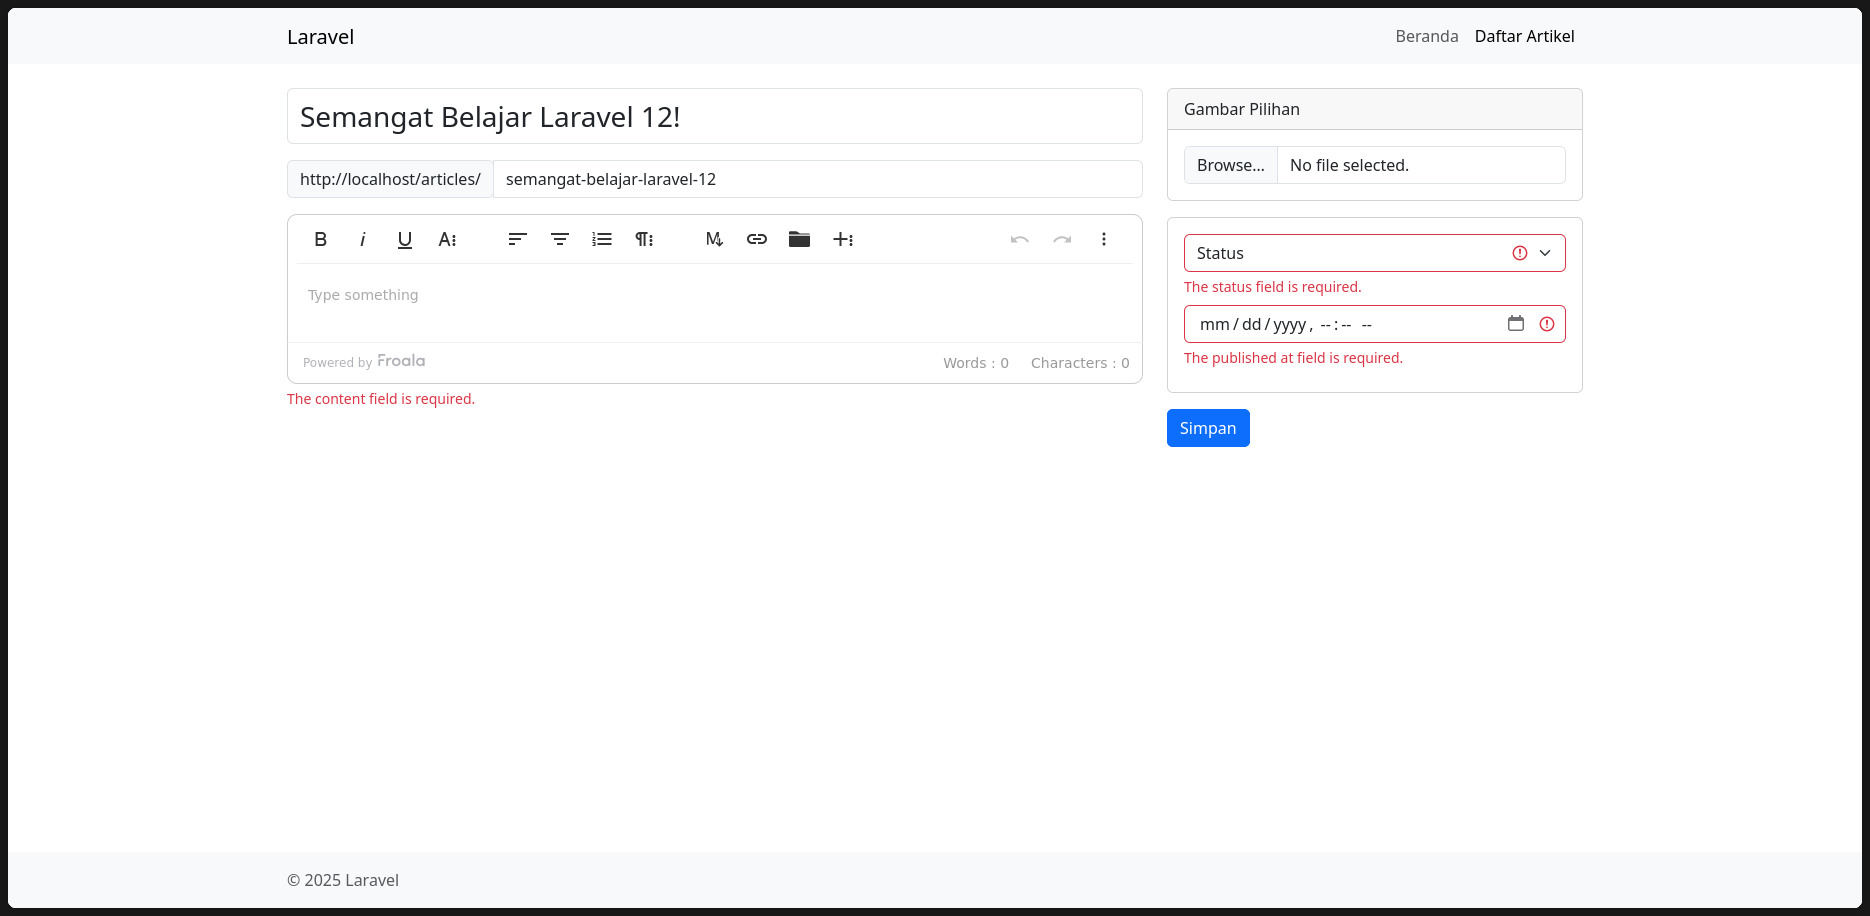This screenshot has height=916, width=1870.
Task: Click the Simpan button
Action: 1208,428
